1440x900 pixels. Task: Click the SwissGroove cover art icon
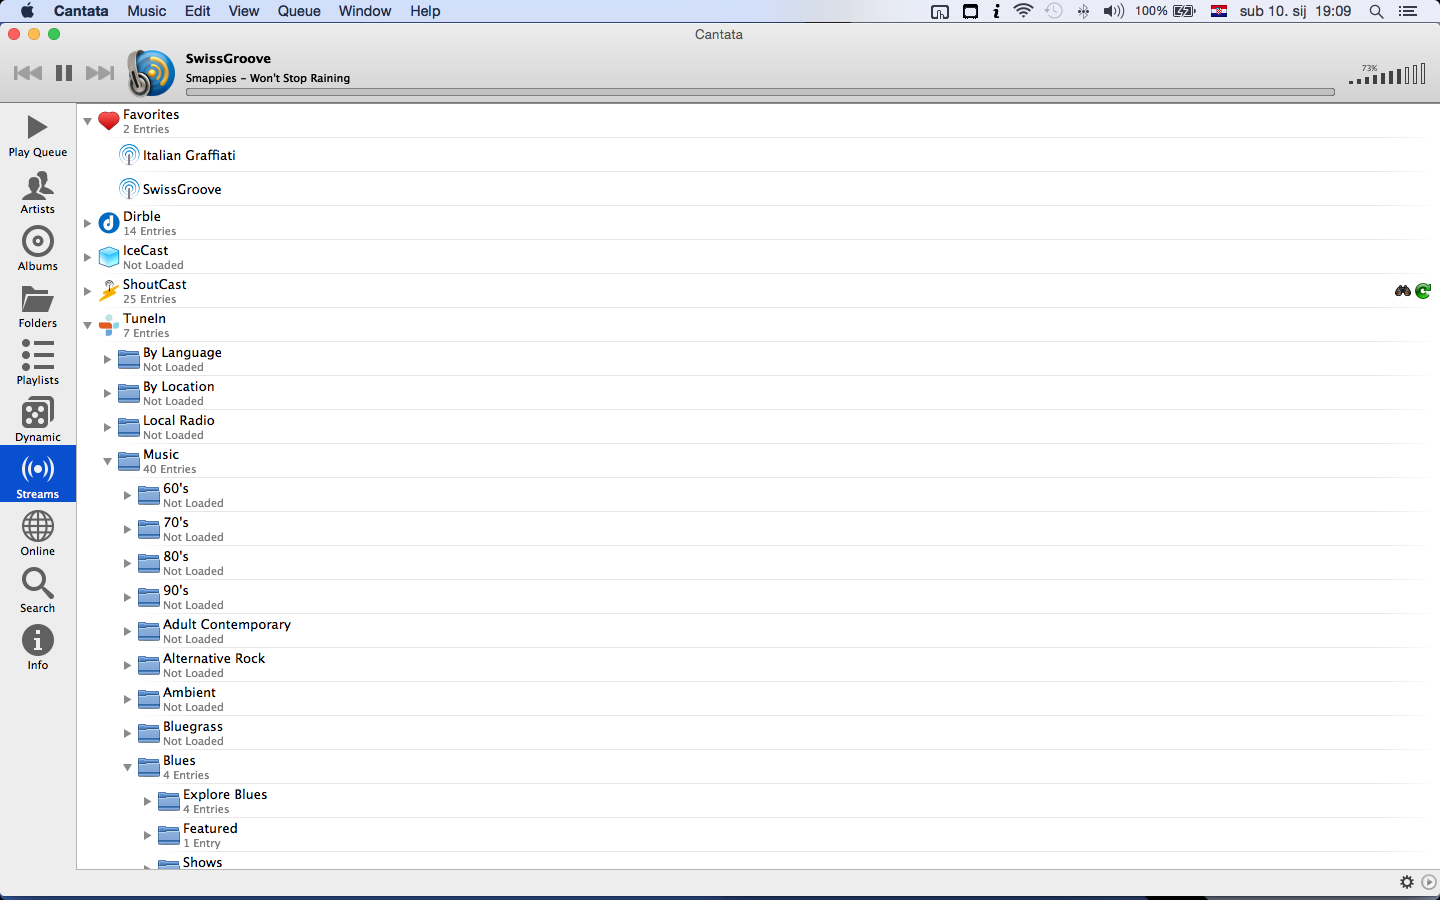(152, 73)
